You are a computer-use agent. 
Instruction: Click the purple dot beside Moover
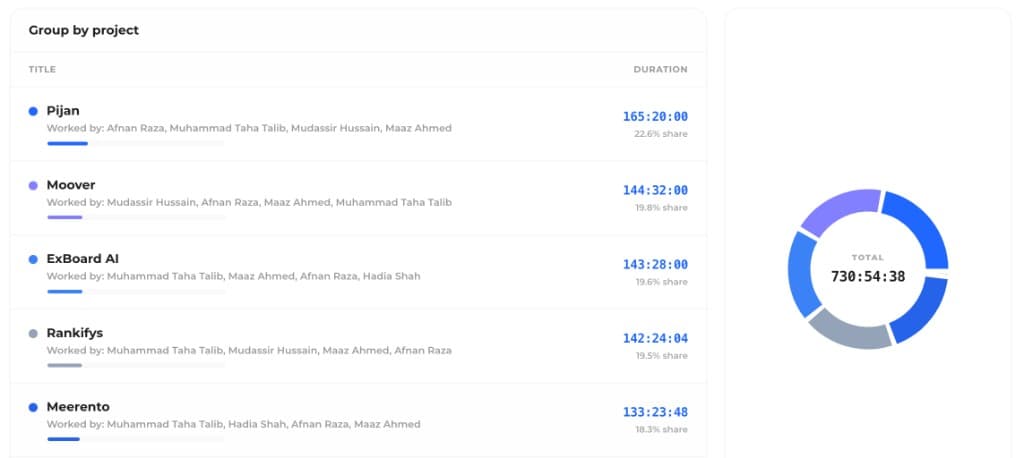pos(33,186)
